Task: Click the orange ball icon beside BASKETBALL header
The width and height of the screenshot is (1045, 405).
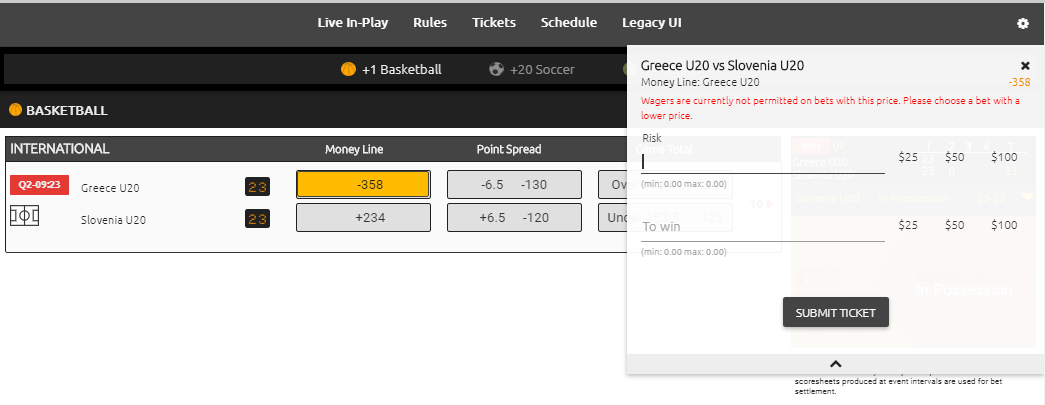Action: coord(15,110)
